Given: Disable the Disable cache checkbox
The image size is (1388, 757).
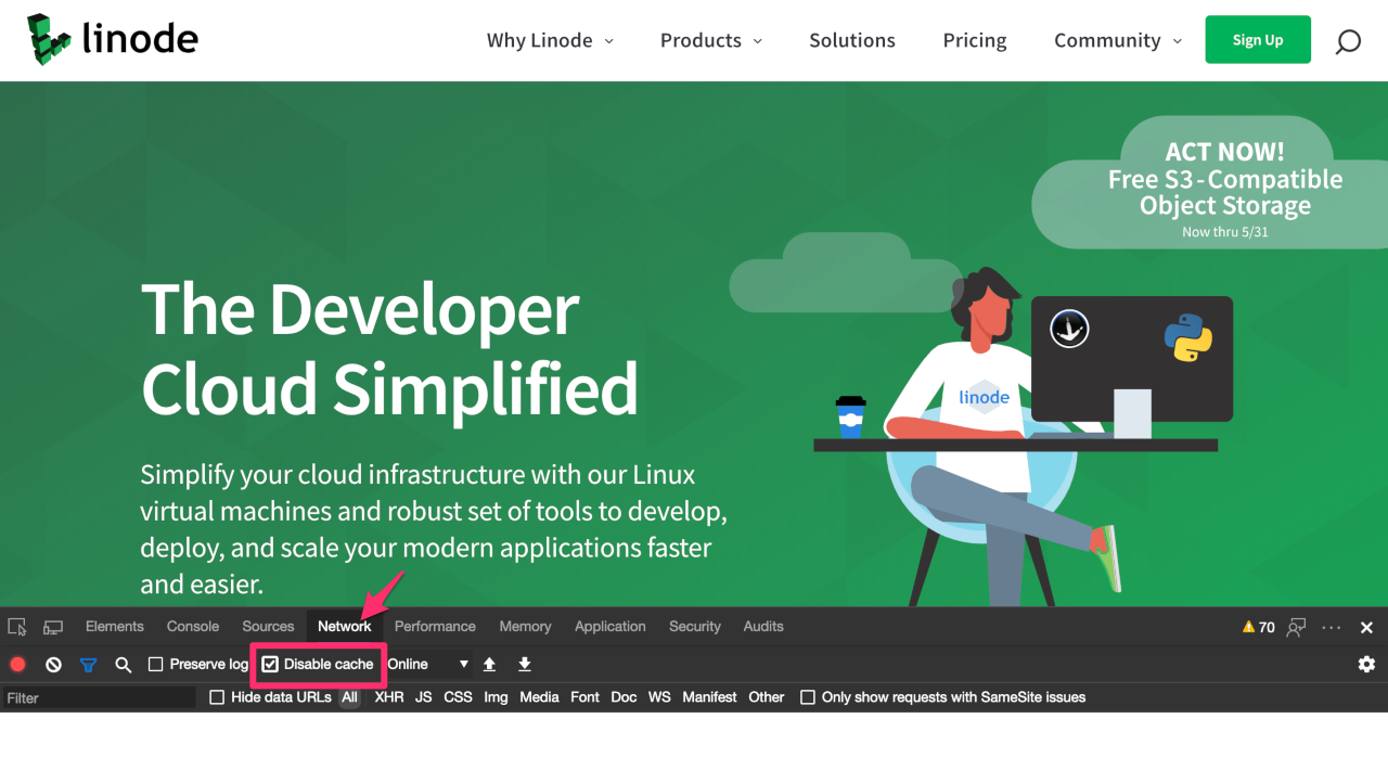Looking at the screenshot, I should [x=270, y=663].
